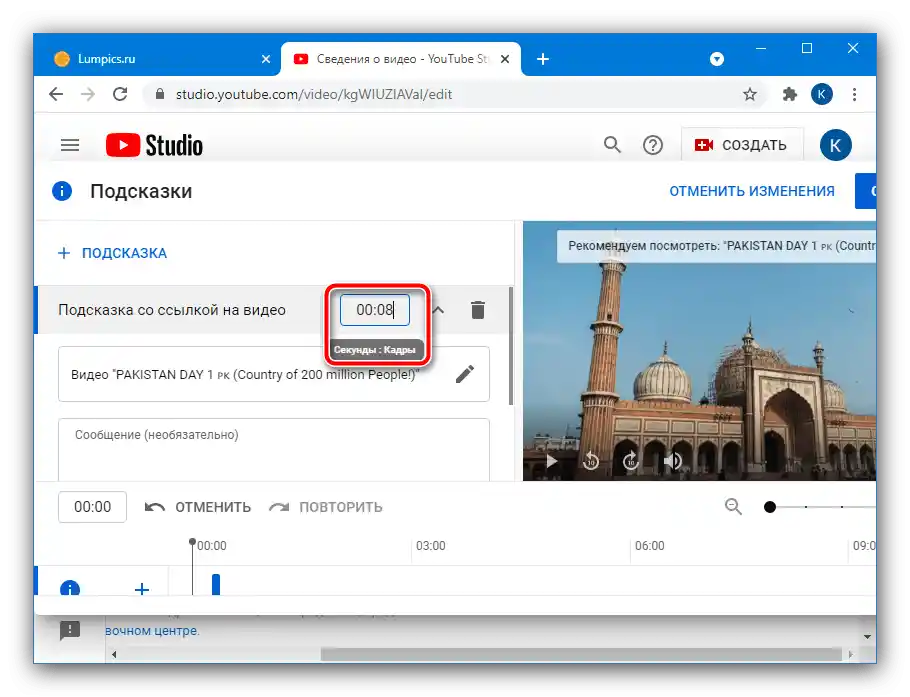Click the blue info icon beside Подсказки
This screenshot has width=910, height=697.
point(62,191)
